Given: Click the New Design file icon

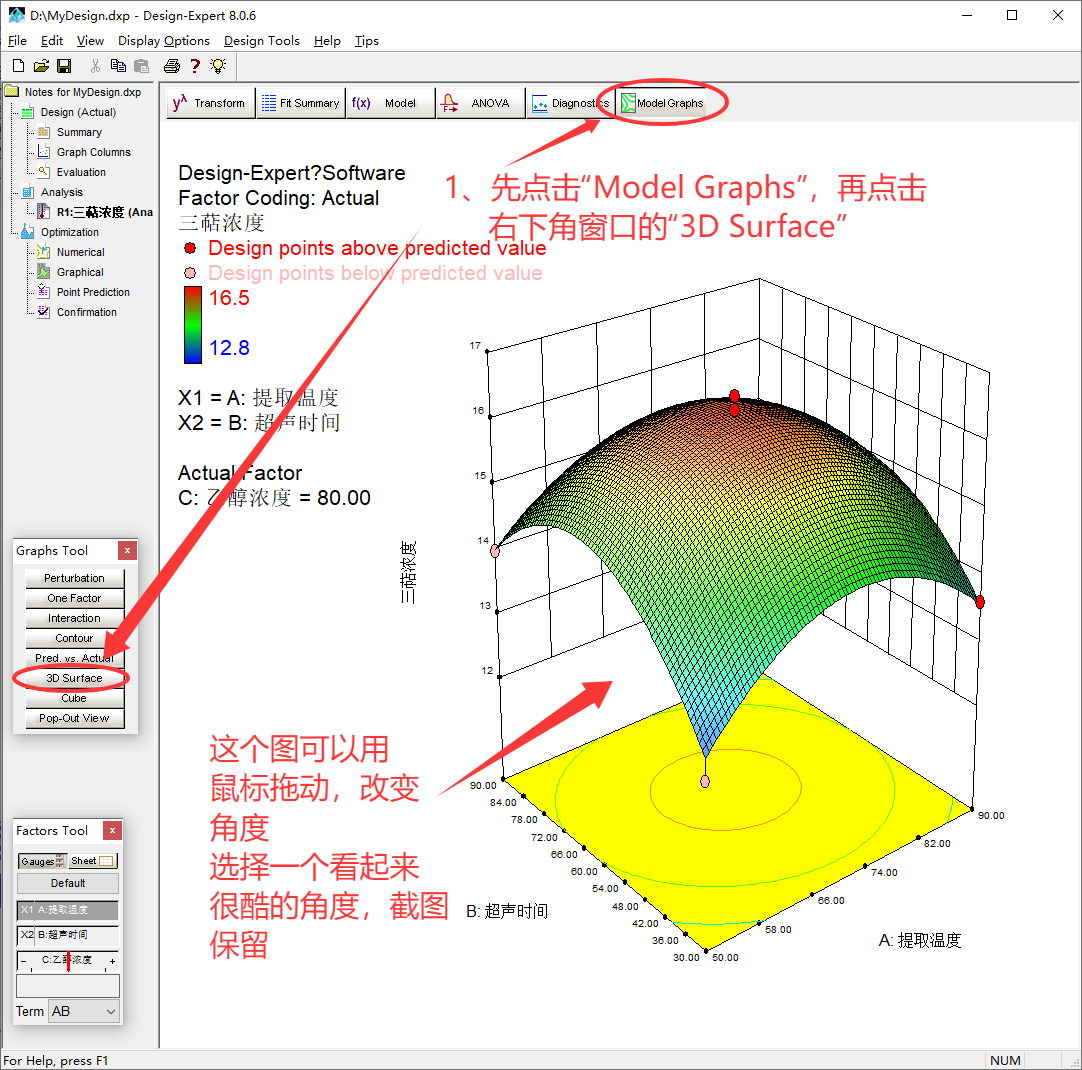Looking at the screenshot, I should pyautogui.click(x=17, y=66).
